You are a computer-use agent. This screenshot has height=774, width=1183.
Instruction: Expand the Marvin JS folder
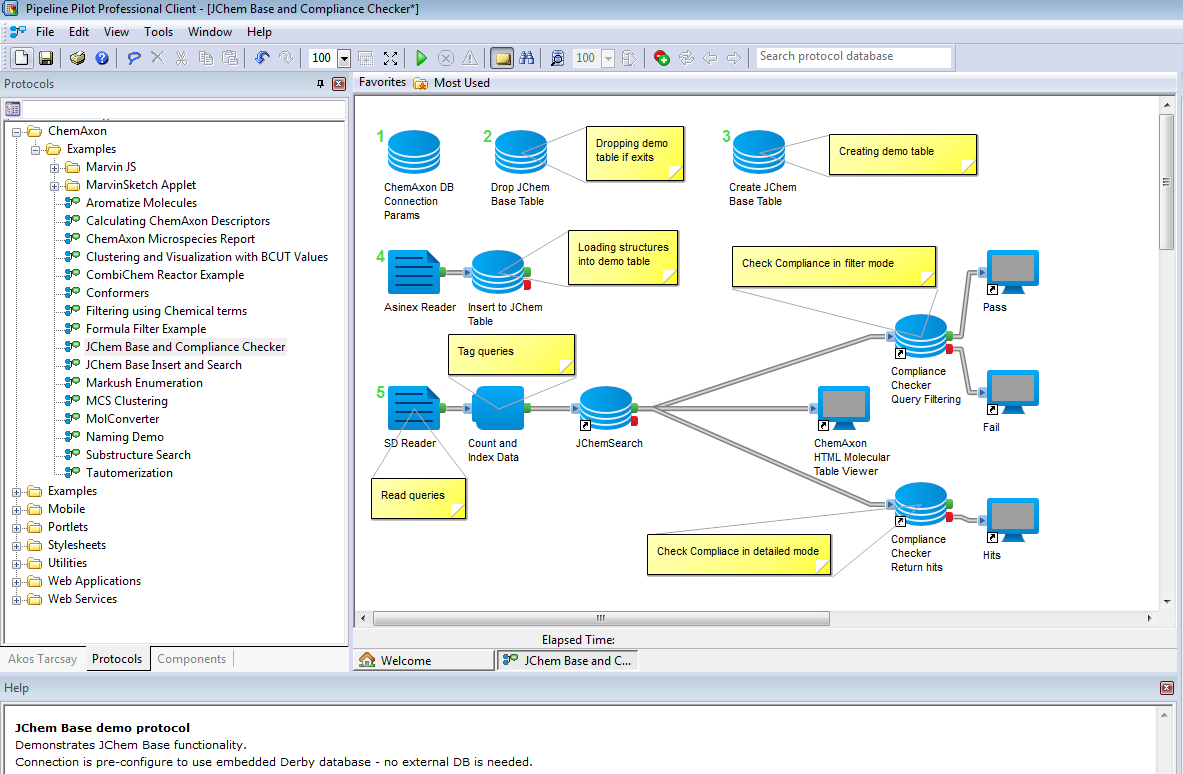coord(54,167)
